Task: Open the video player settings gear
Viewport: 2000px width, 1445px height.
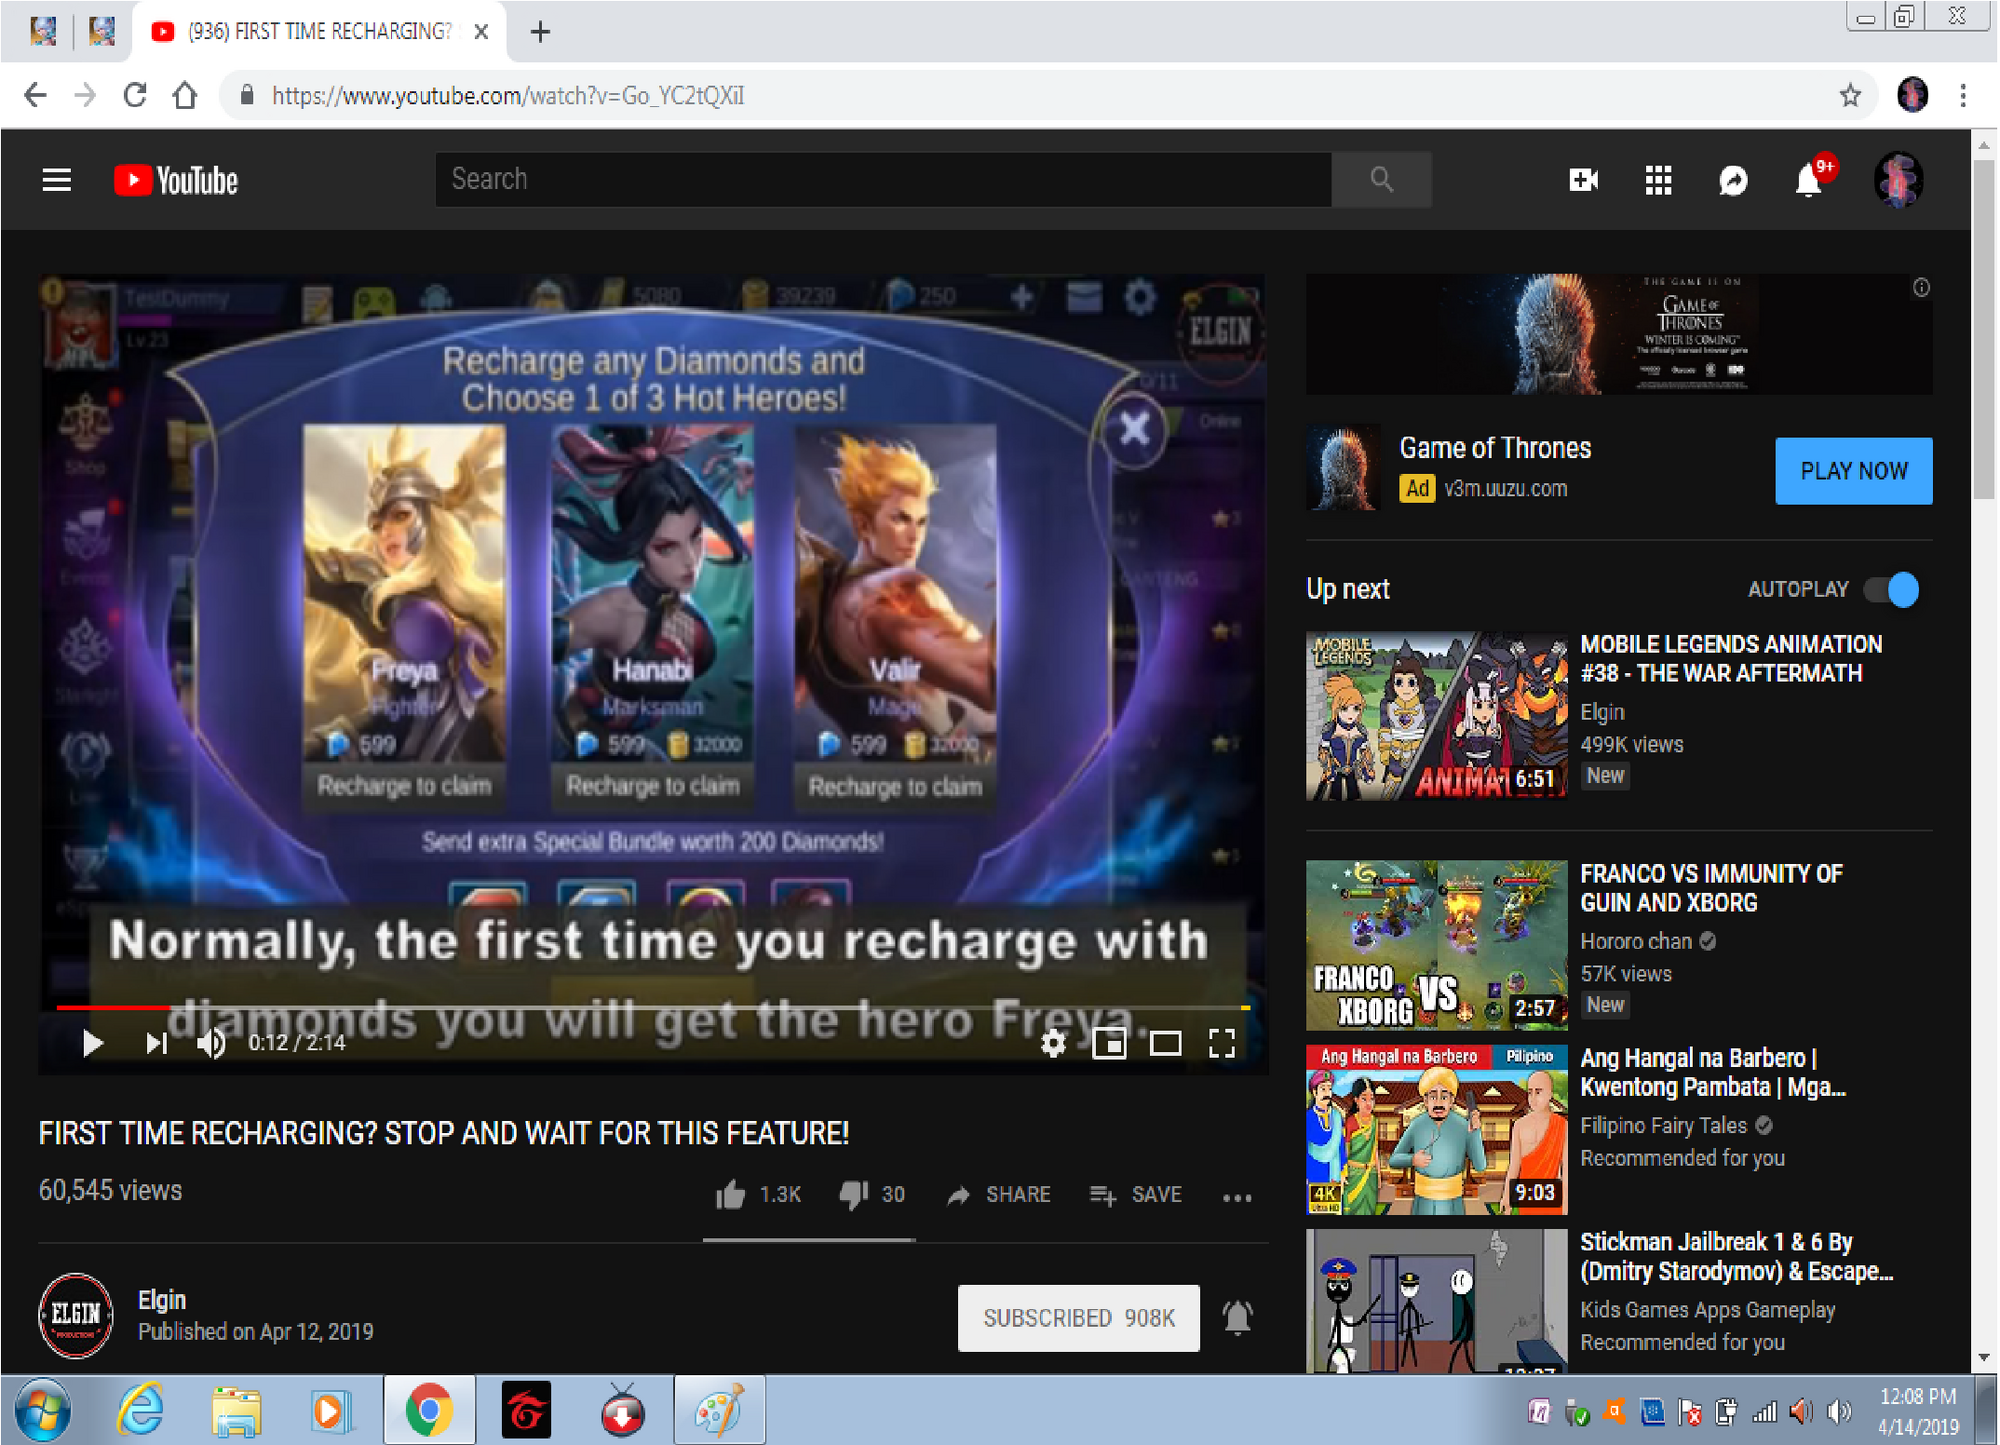Action: point(1052,1043)
